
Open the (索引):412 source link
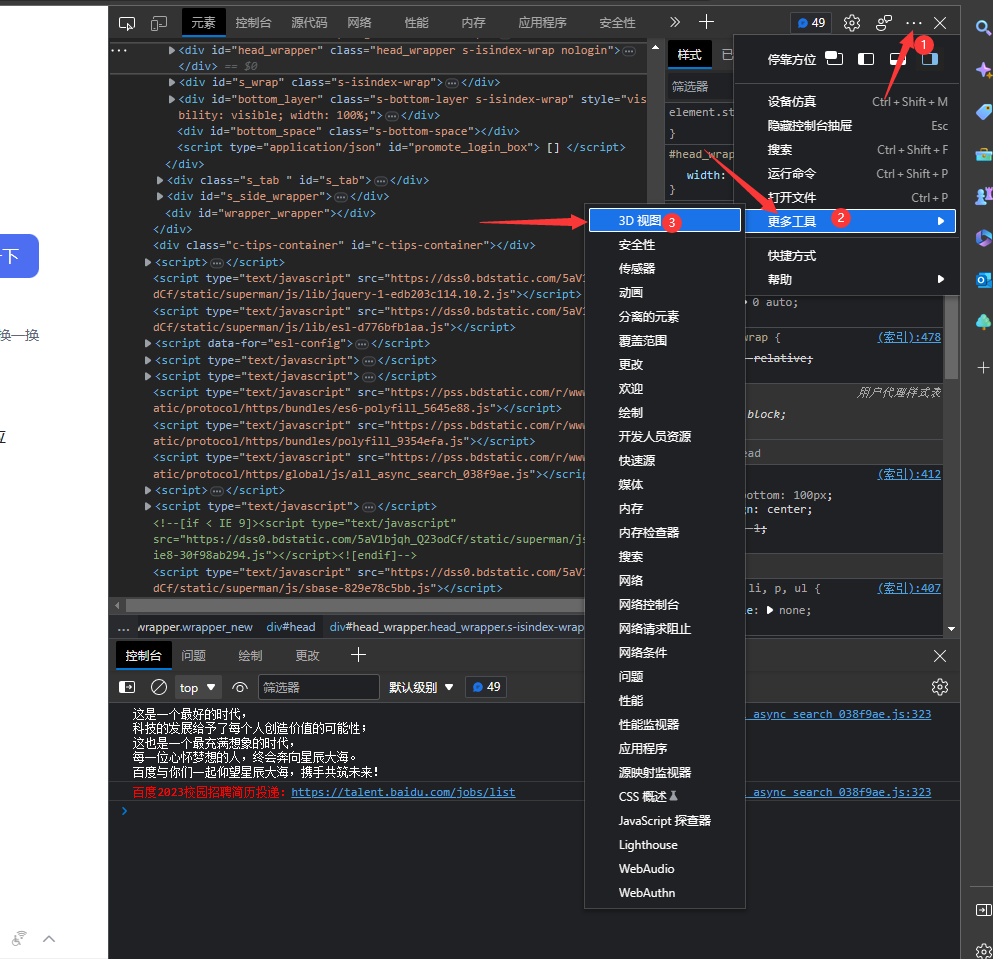click(909, 474)
